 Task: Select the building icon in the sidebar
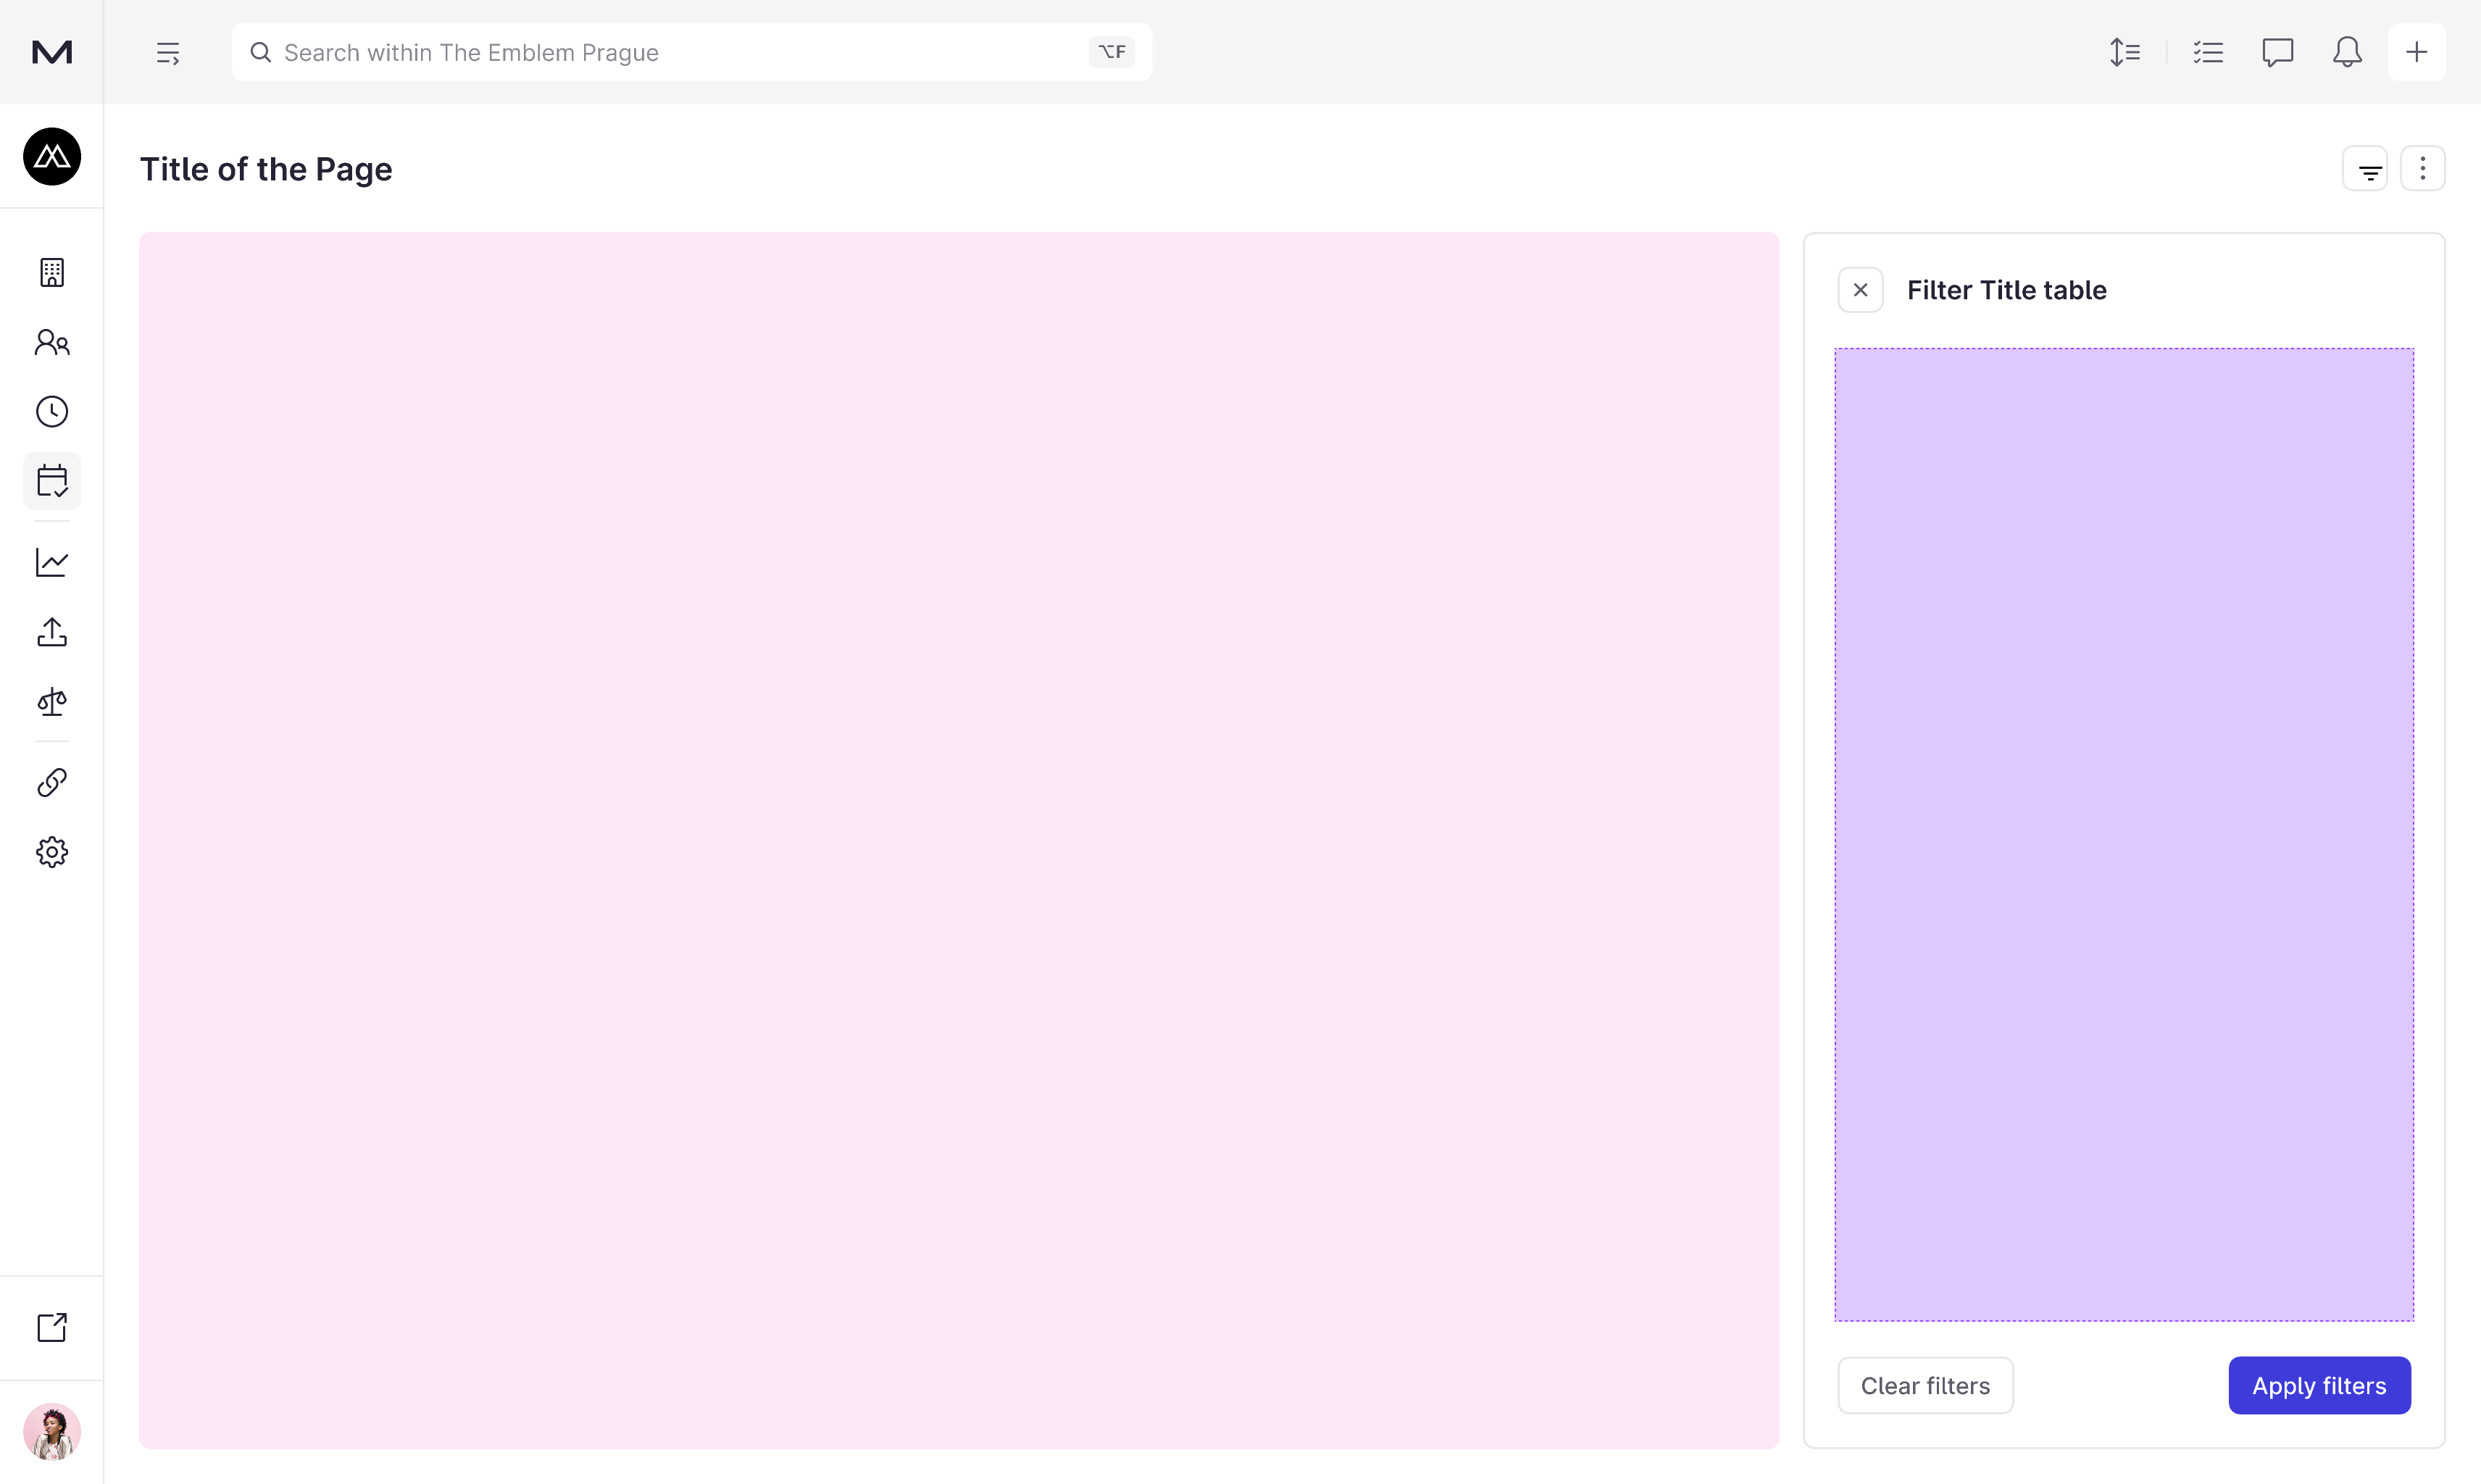pyautogui.click(x=51, y=272)
